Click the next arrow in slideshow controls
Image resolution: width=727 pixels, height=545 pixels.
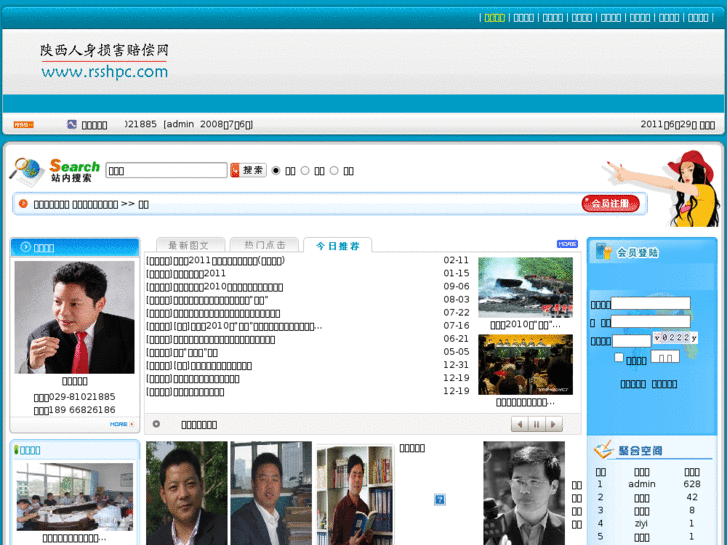[x=553, y=424]
